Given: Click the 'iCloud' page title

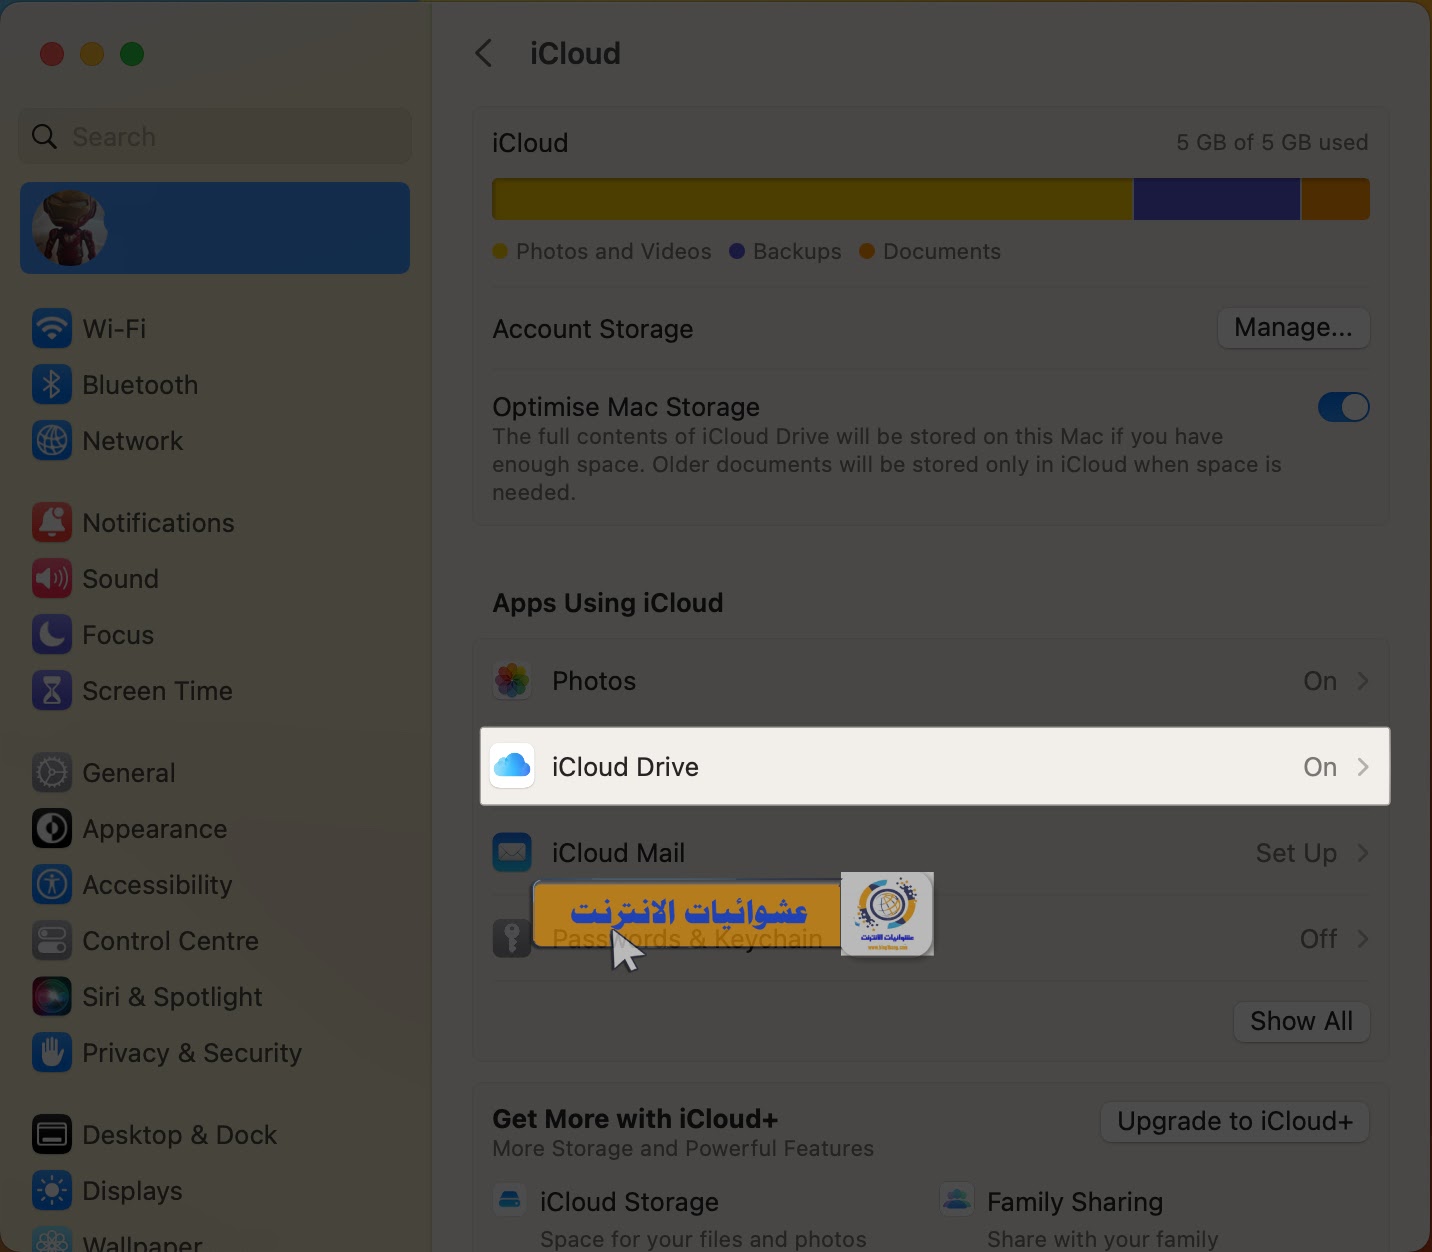Looking at the screenshot, I should click(575, 53).
